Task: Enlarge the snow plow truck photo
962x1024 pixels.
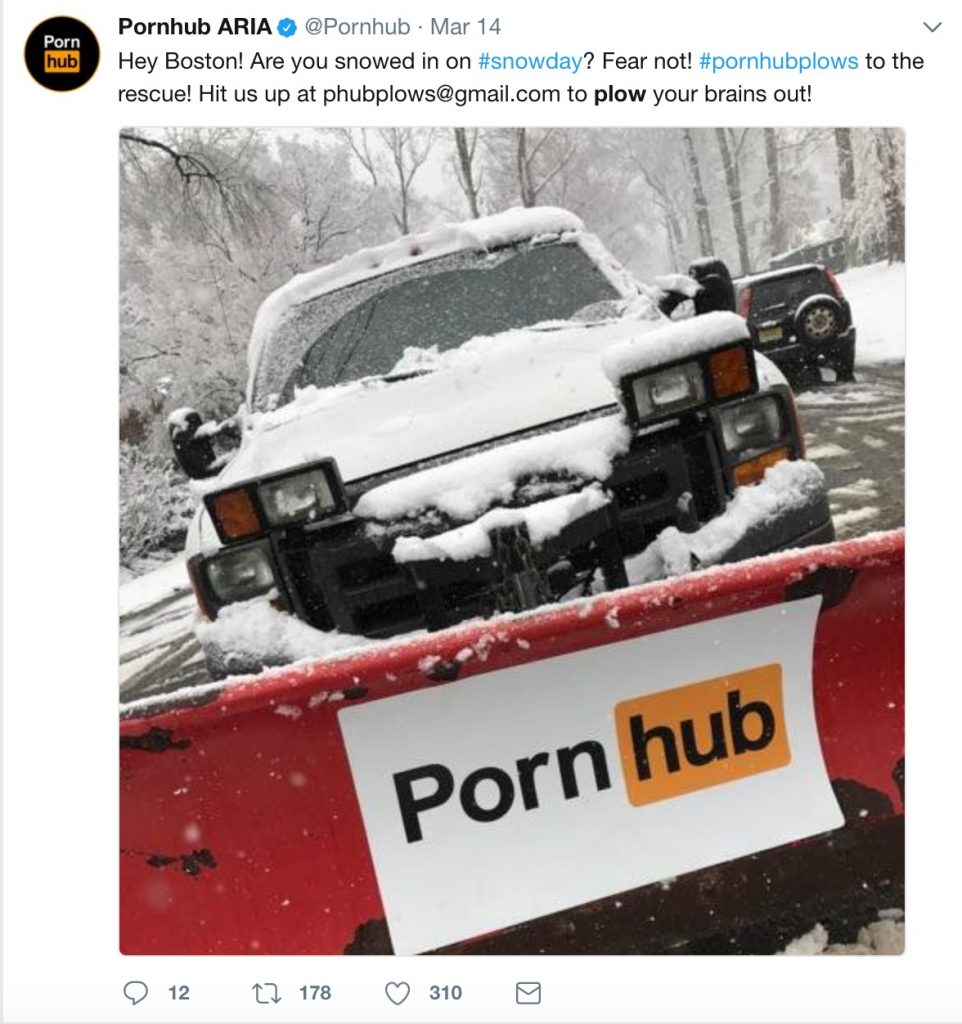Action: tap(512, 541)
